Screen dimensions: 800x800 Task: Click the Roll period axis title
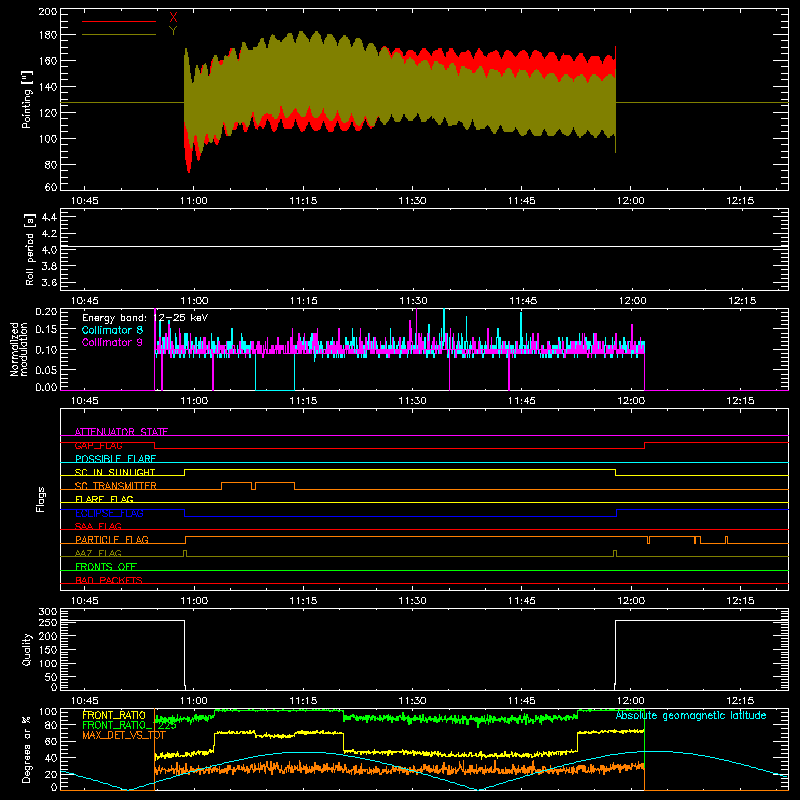30,249
